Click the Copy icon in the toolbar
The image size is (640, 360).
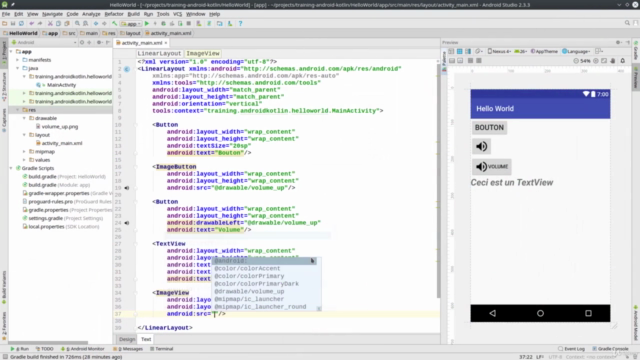pyautogui.click(x=58, y=24)
